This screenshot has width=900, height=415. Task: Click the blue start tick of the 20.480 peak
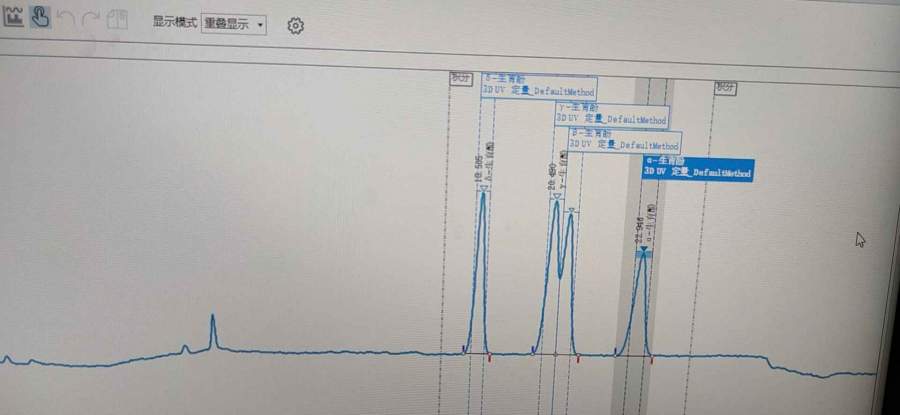534,350
